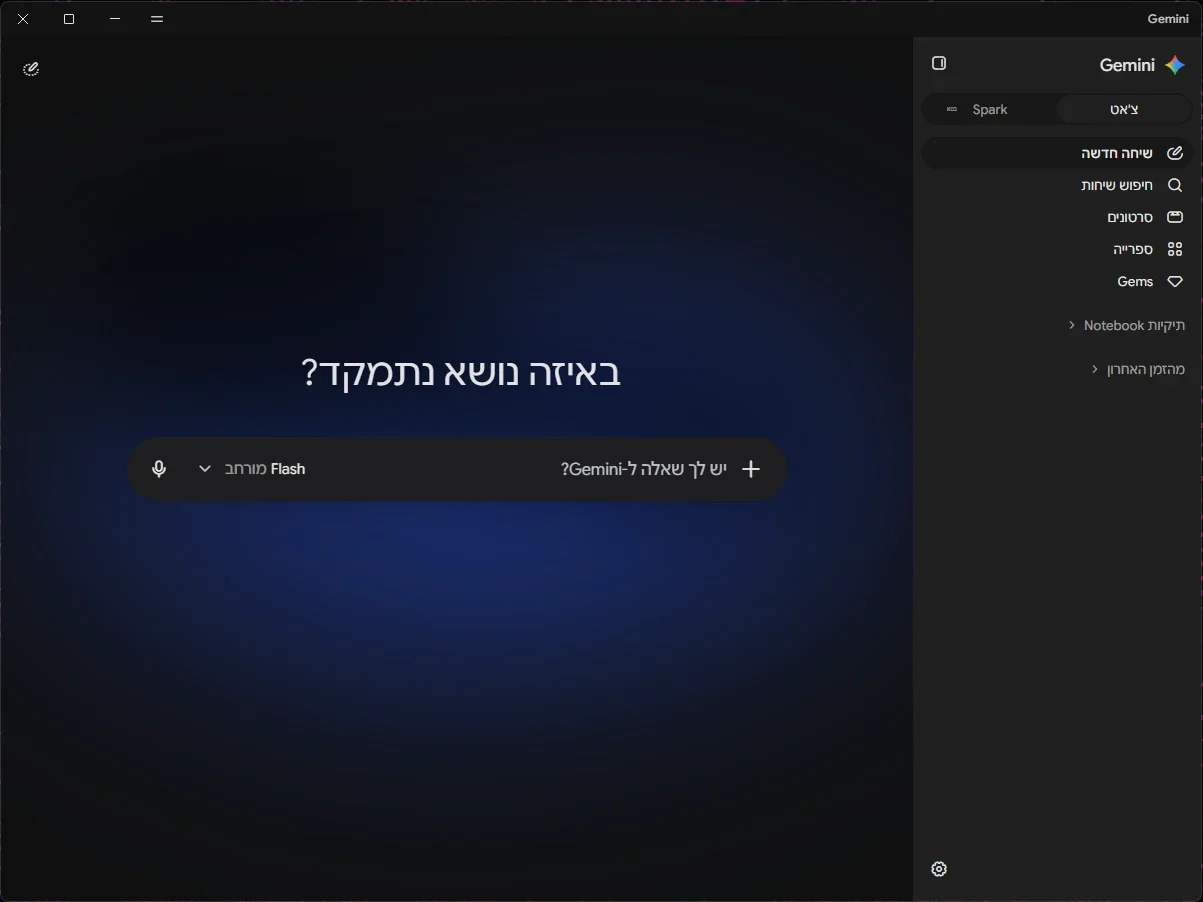Screen dimensions: 1203x902
Task: Click the magnifier icon beside חיפוש שיחות
Action: click(x=1175, y=185)
